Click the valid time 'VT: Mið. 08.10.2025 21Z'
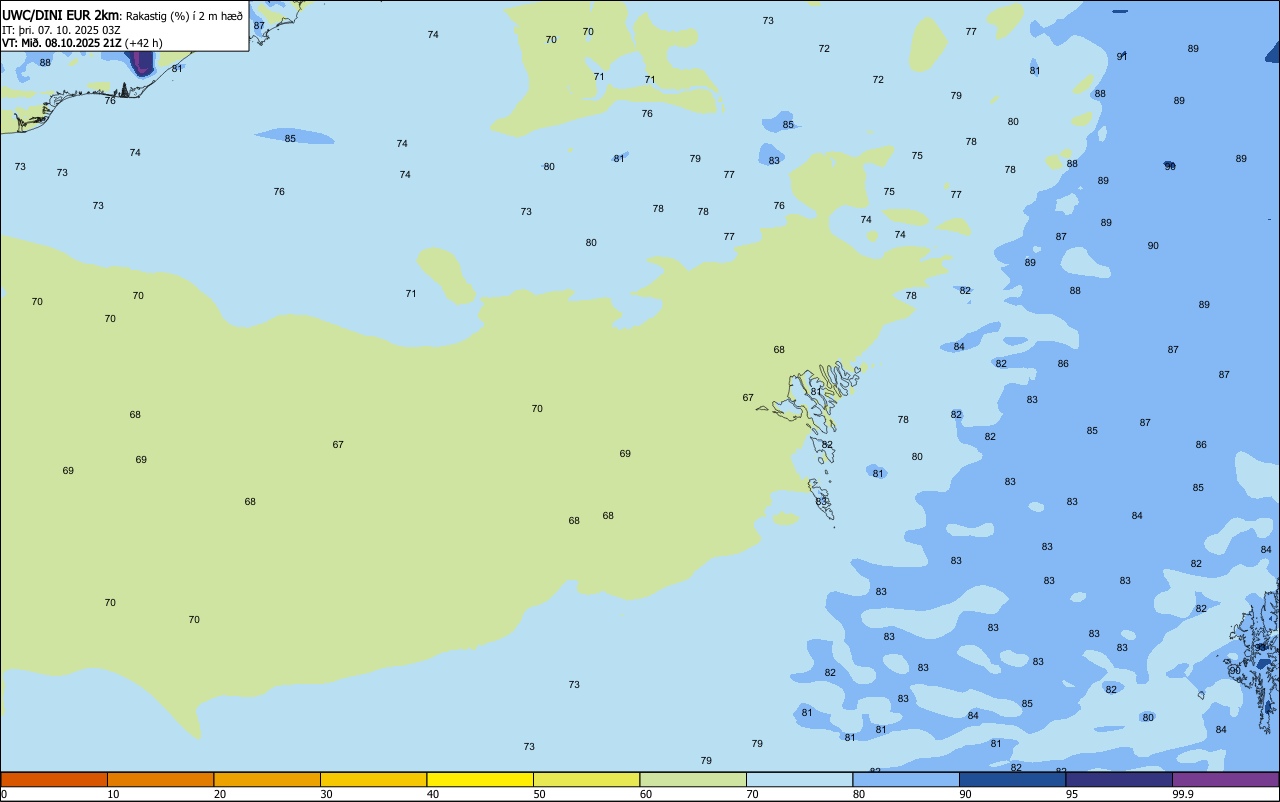Image resolution: width=1280 pixels, height=802 pixels. pos(61,43)
